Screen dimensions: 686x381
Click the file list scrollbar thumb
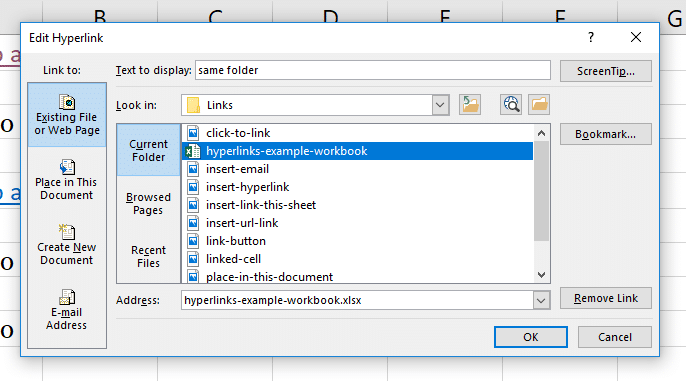click(x=541, y=191)
